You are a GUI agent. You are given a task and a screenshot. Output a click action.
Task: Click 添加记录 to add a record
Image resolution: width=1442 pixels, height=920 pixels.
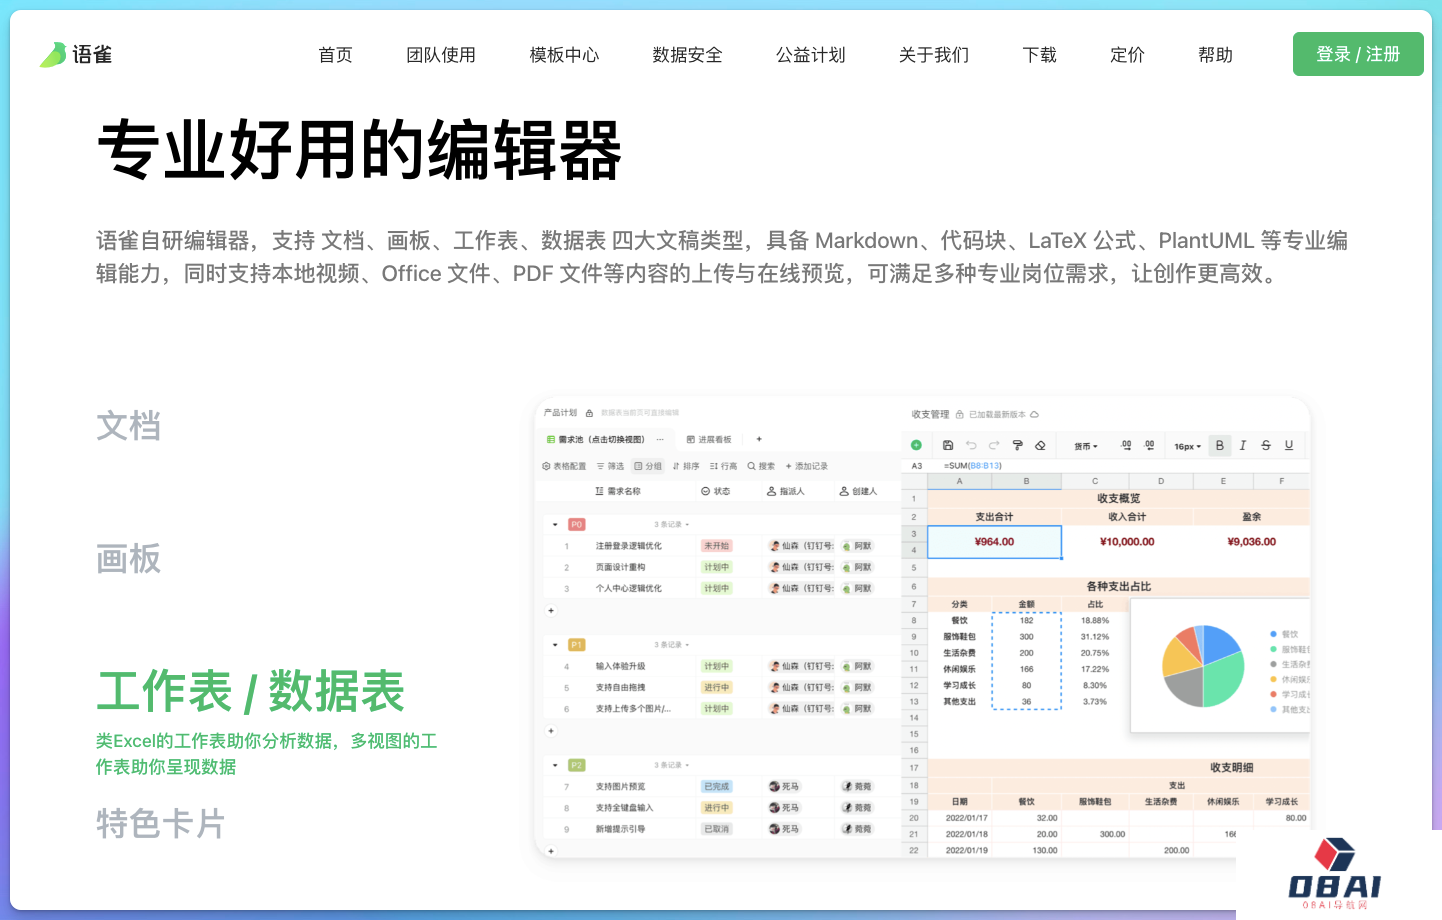[x=807, y=466]
